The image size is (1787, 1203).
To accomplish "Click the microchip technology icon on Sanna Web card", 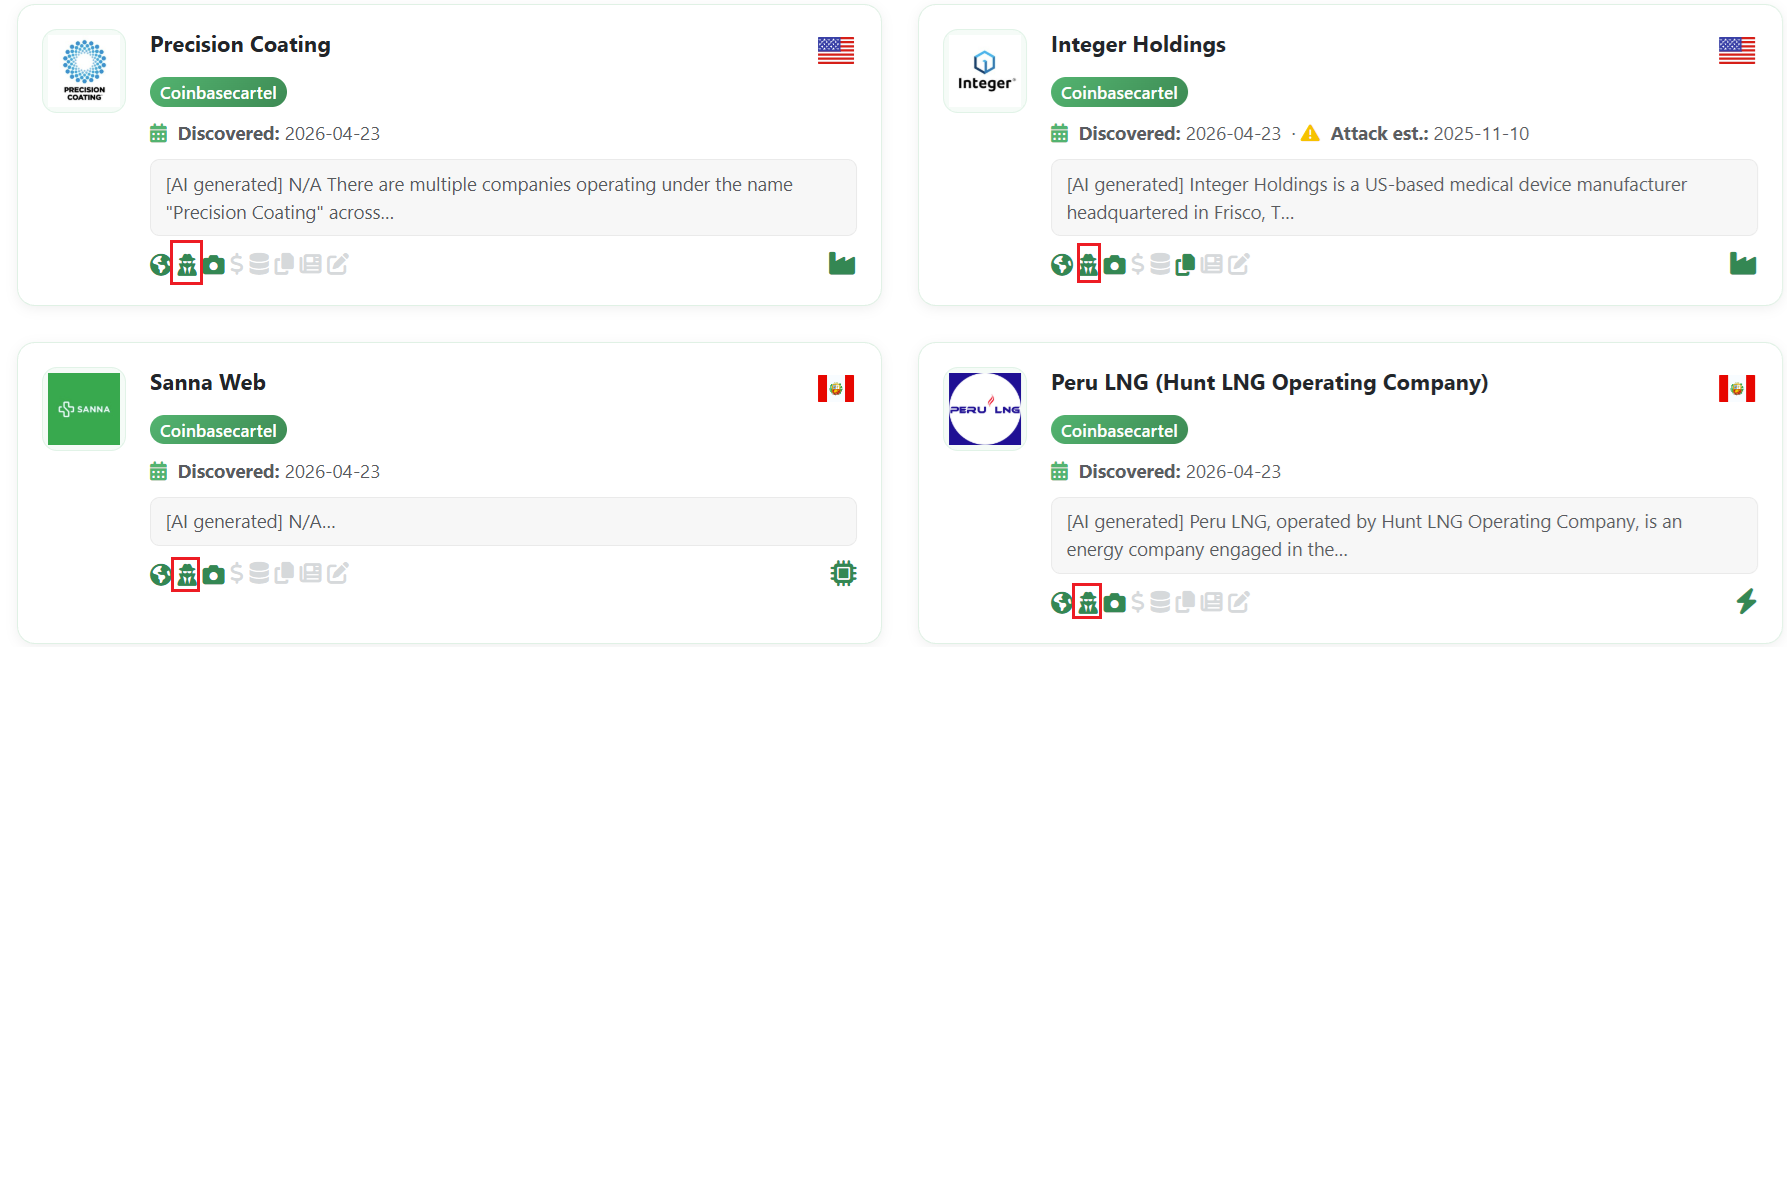I will (x=843, y=573).
